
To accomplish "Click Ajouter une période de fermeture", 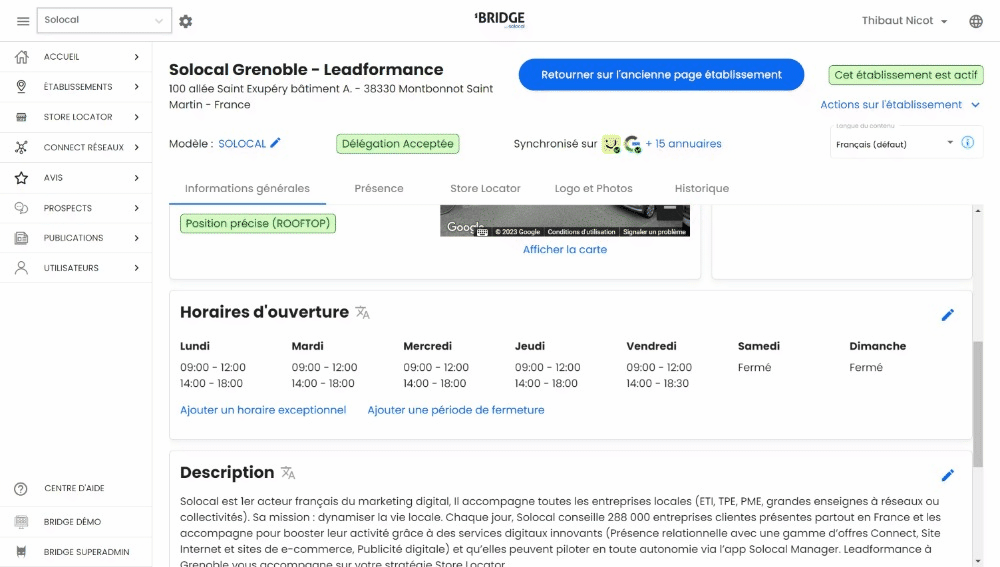I will point(456,410).
